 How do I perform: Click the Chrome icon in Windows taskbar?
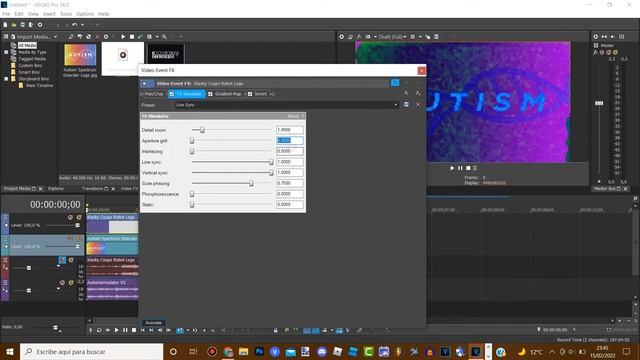coord(228,351)
